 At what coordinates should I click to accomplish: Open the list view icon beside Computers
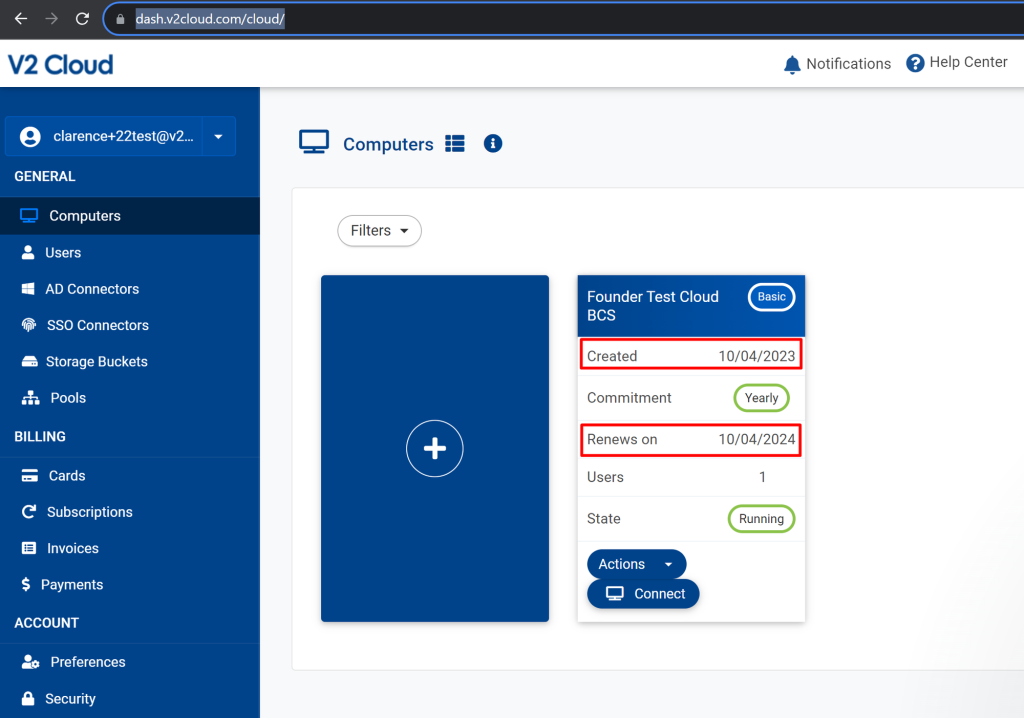pos(455,143)
